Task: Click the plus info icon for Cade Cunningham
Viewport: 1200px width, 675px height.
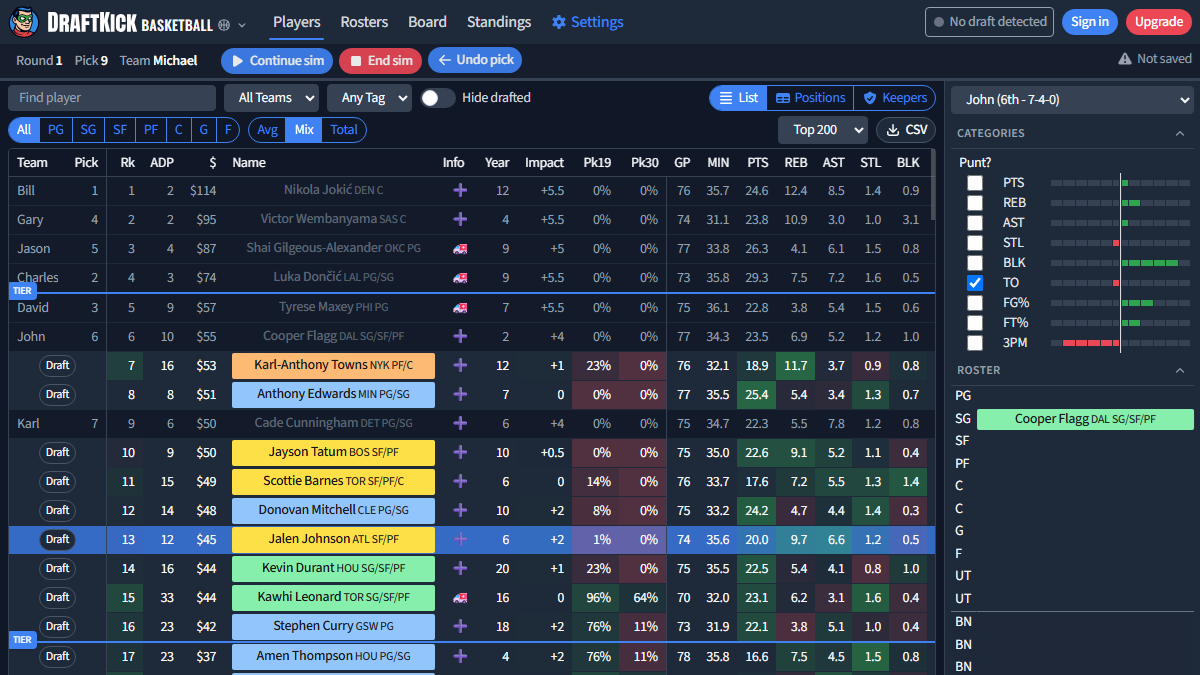Action: [460, 423]
